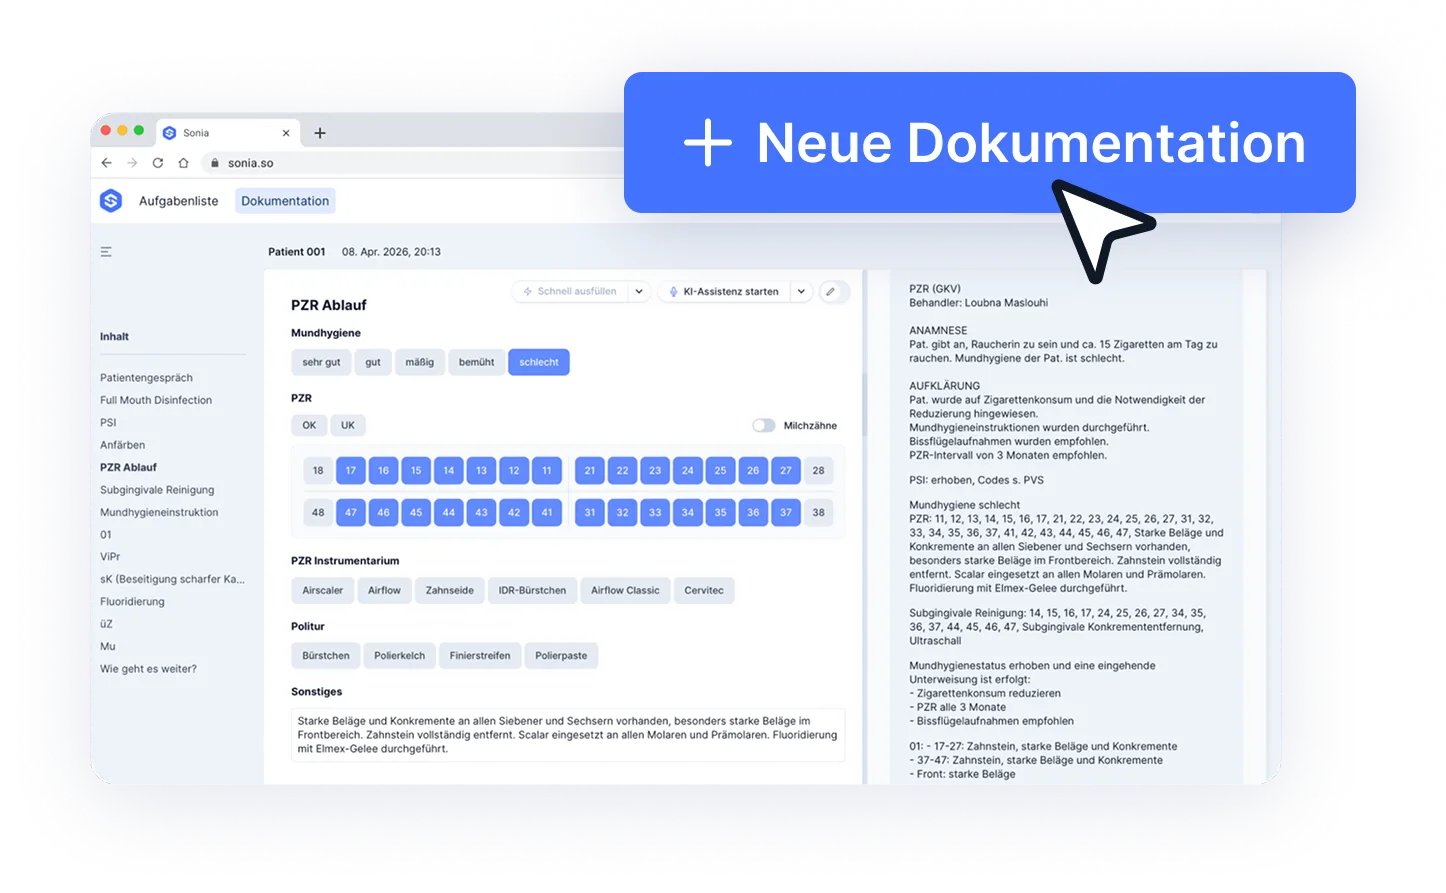The width and height of the screenshot is (1446, 893).
Task: Open the KI-Assistenz starten dropdown arrow
Action: pos(801,291)
